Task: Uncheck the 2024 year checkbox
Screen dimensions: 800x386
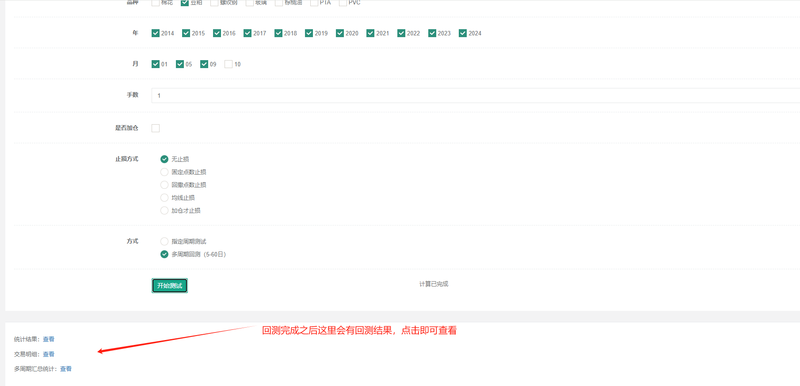Action: click(x=463, y=33)
